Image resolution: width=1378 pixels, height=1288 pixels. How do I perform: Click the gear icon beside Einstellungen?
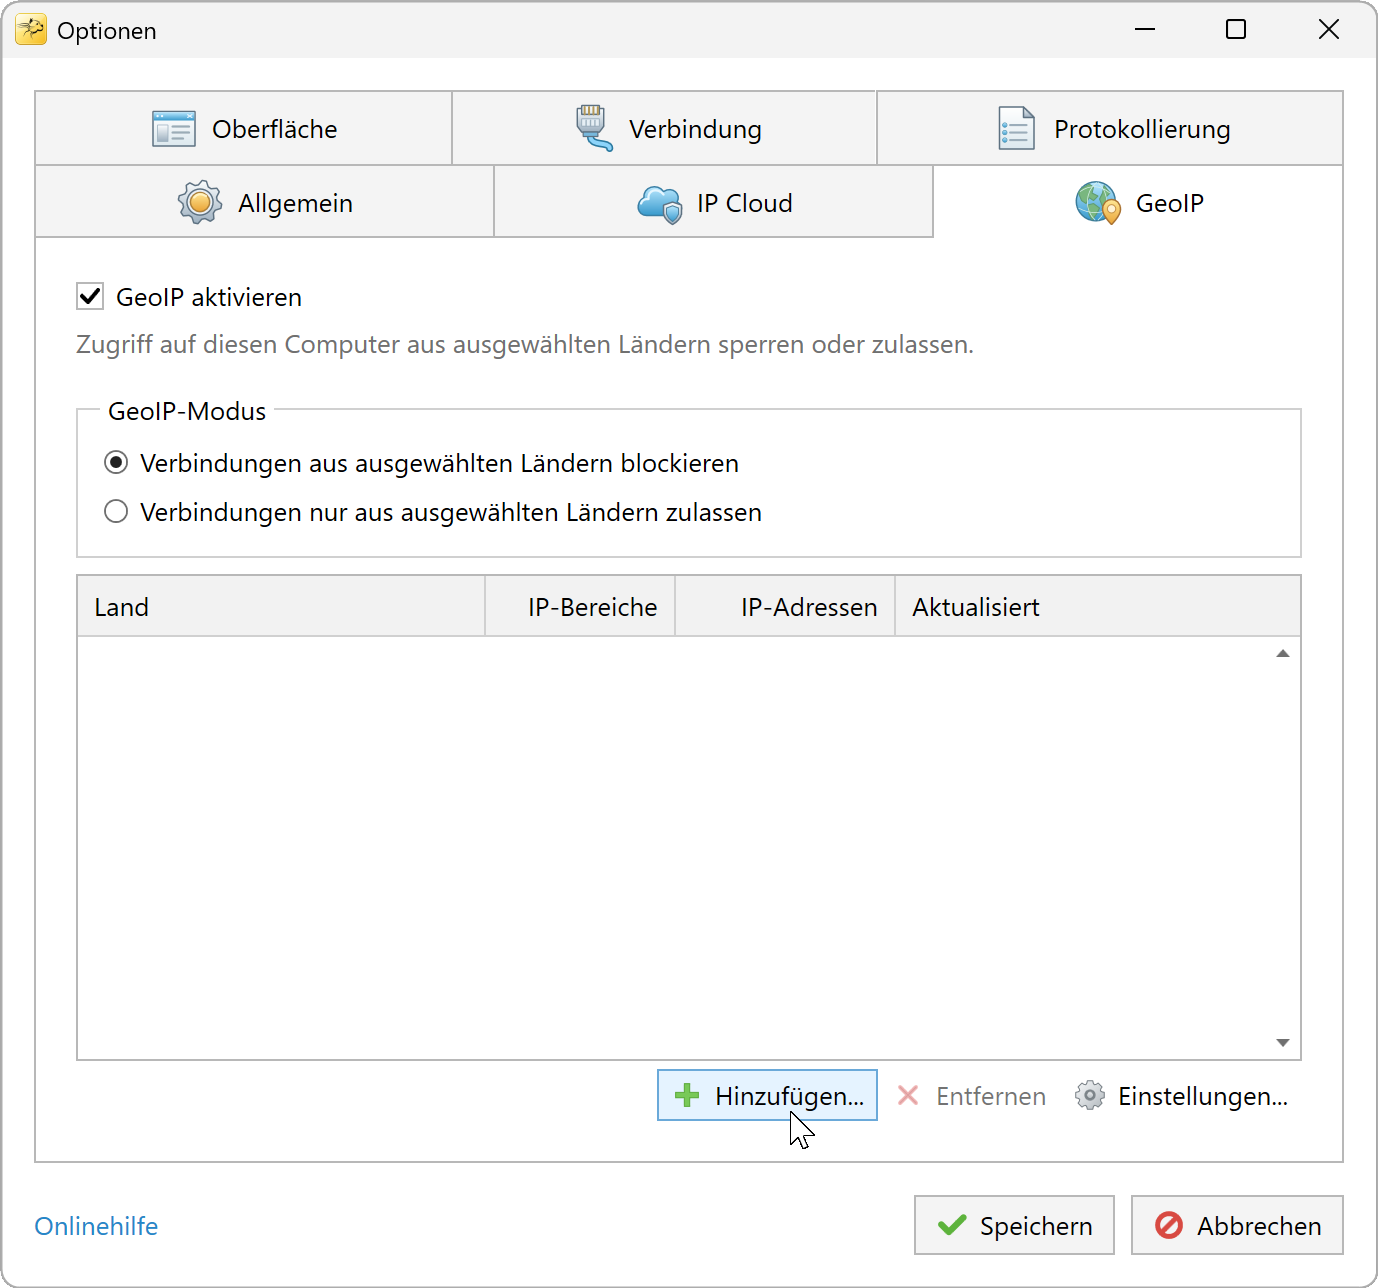point(1090,1096)
